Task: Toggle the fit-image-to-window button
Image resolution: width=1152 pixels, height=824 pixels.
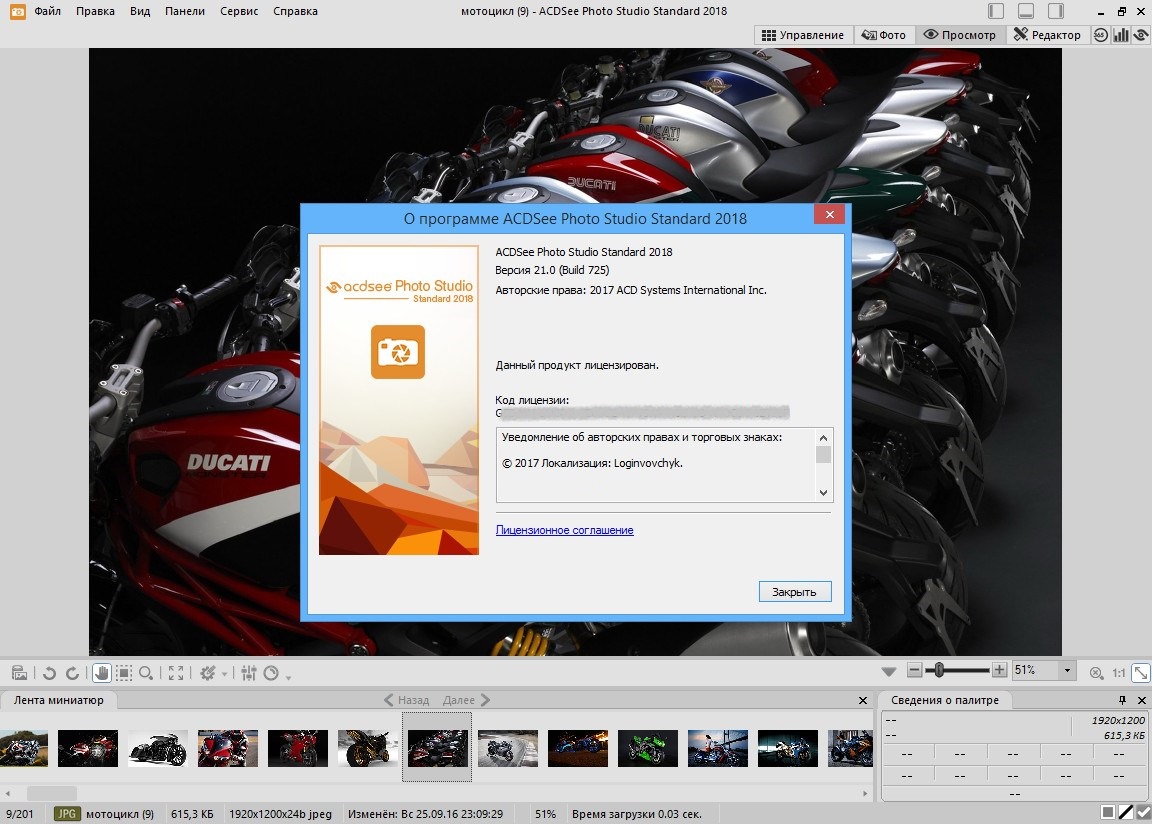Action: (x=1140, y=673)
